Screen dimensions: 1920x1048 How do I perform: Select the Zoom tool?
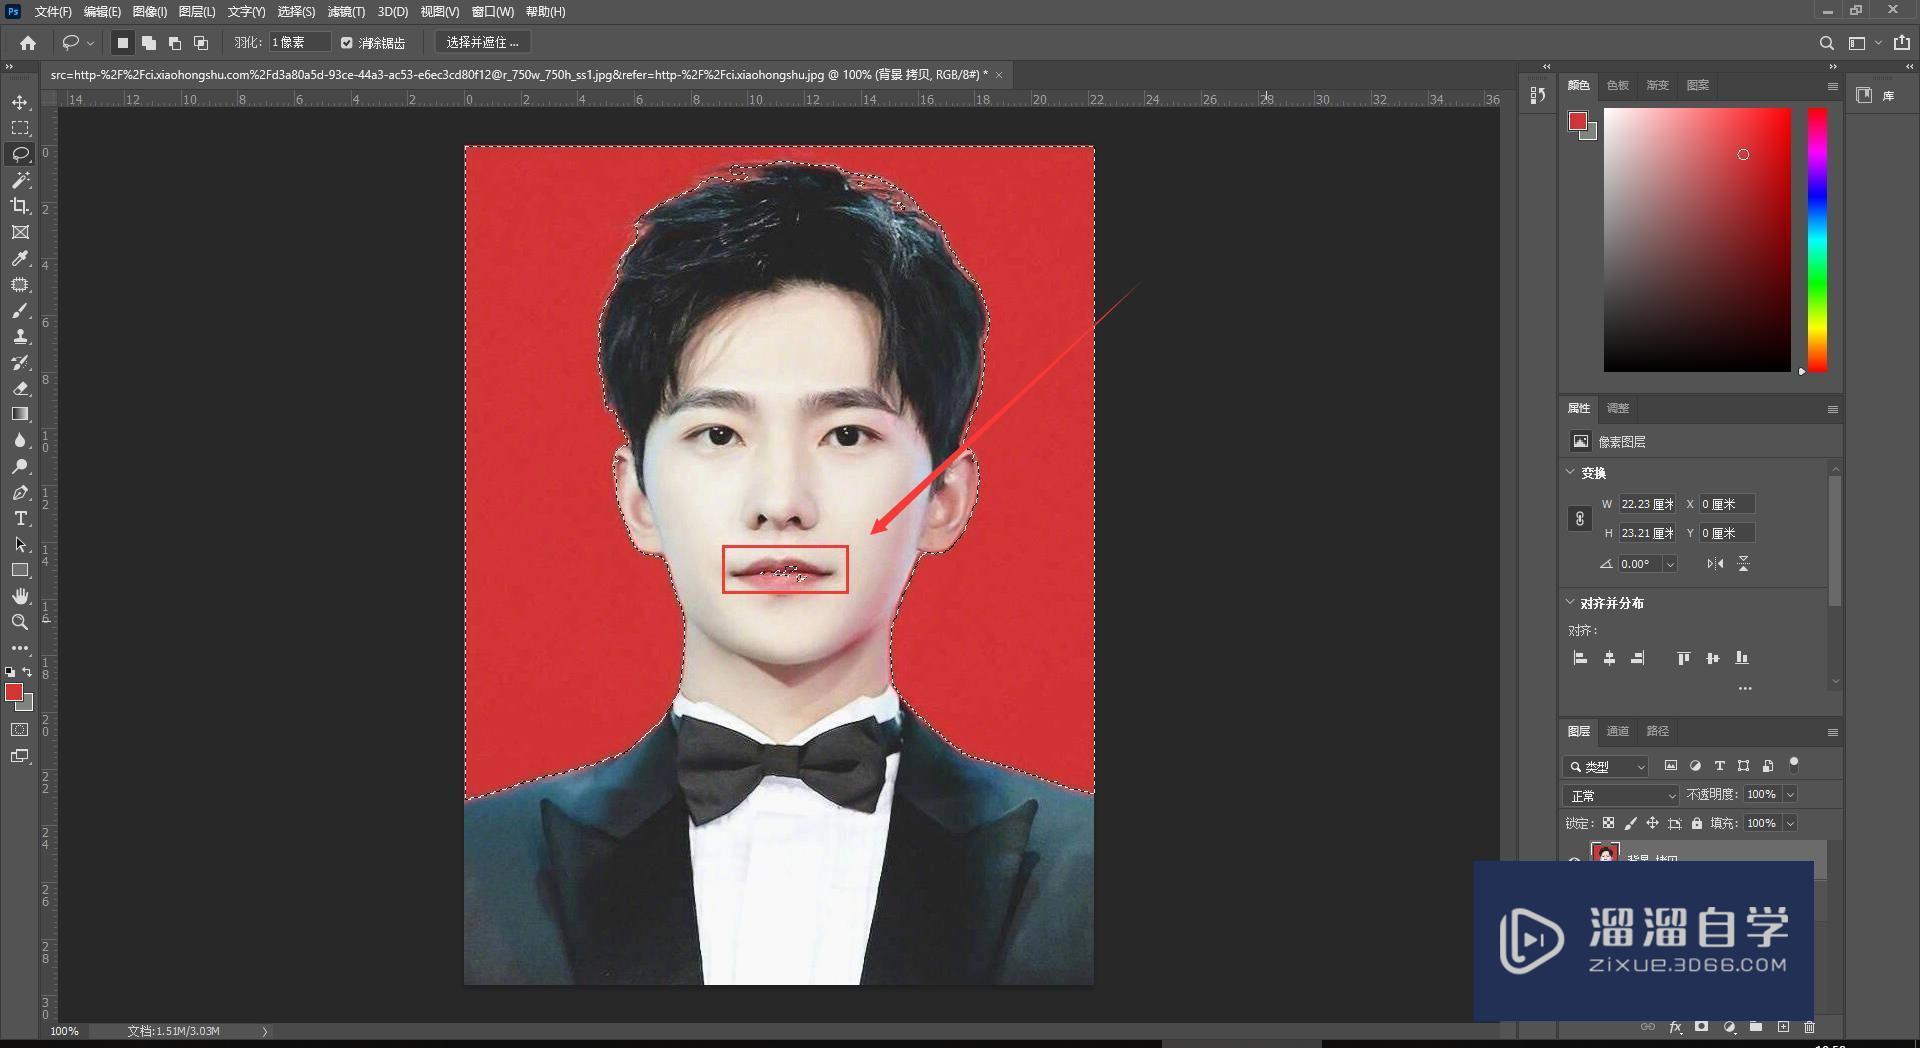pos(20,622)
